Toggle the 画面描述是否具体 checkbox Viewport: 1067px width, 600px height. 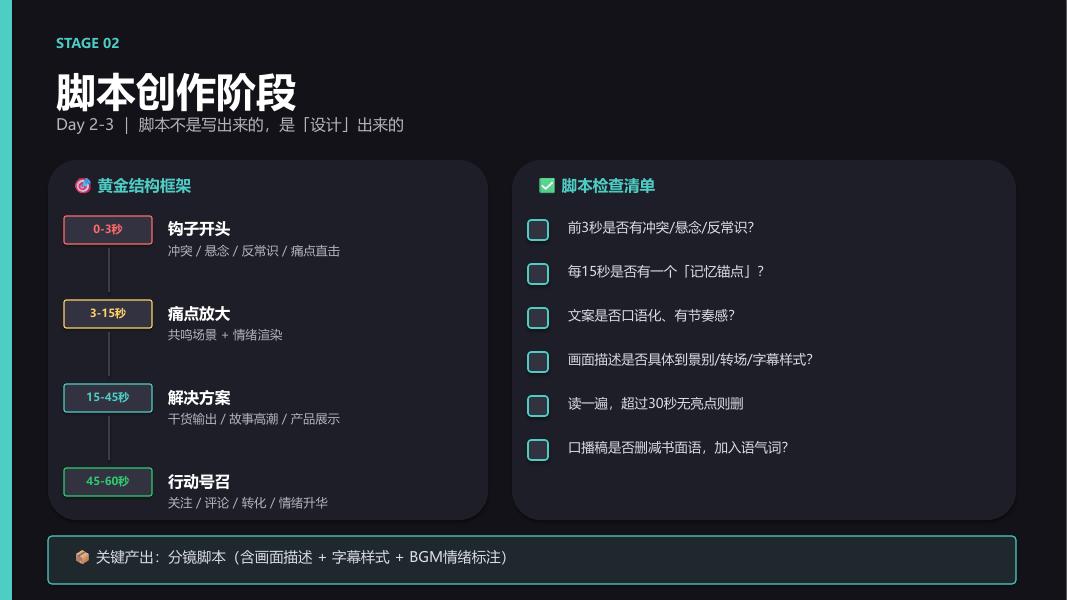[x=538, y=362]
